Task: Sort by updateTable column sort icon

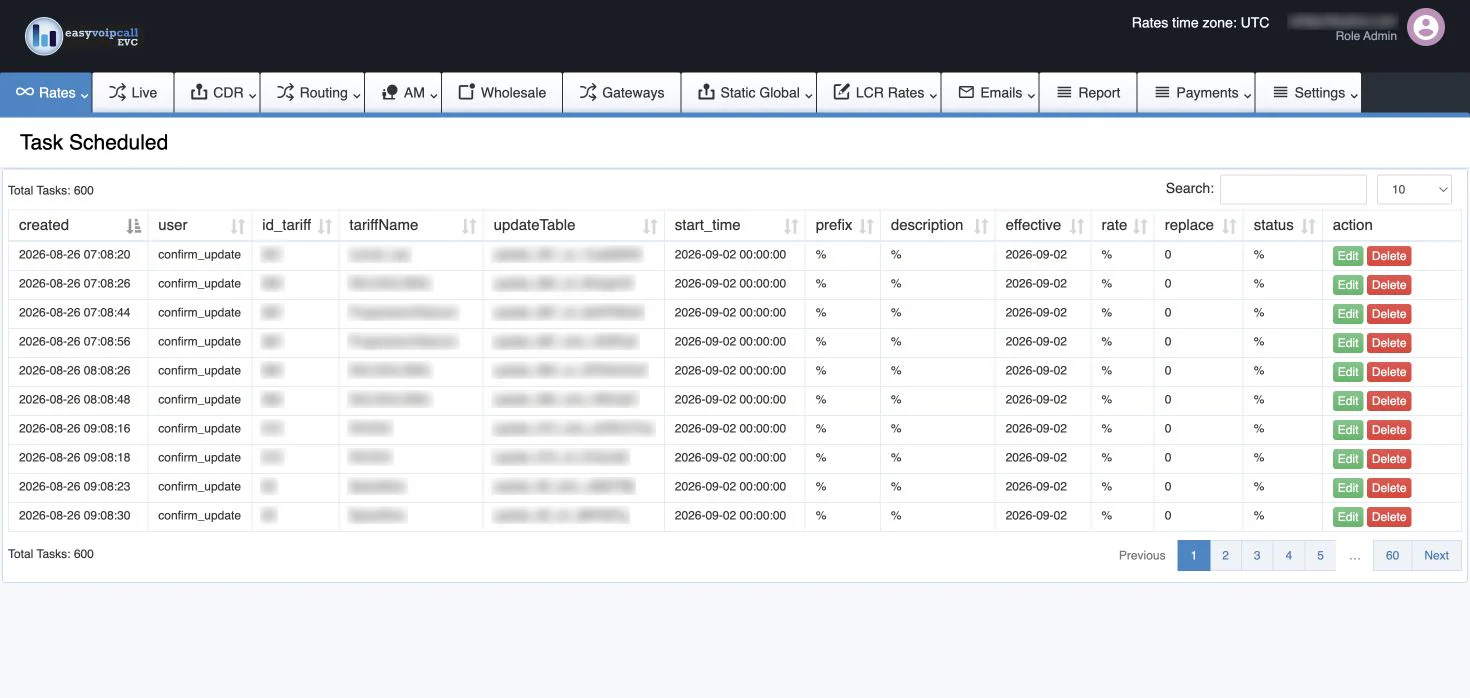Action: pyautogui.click(x=650, y=226)
